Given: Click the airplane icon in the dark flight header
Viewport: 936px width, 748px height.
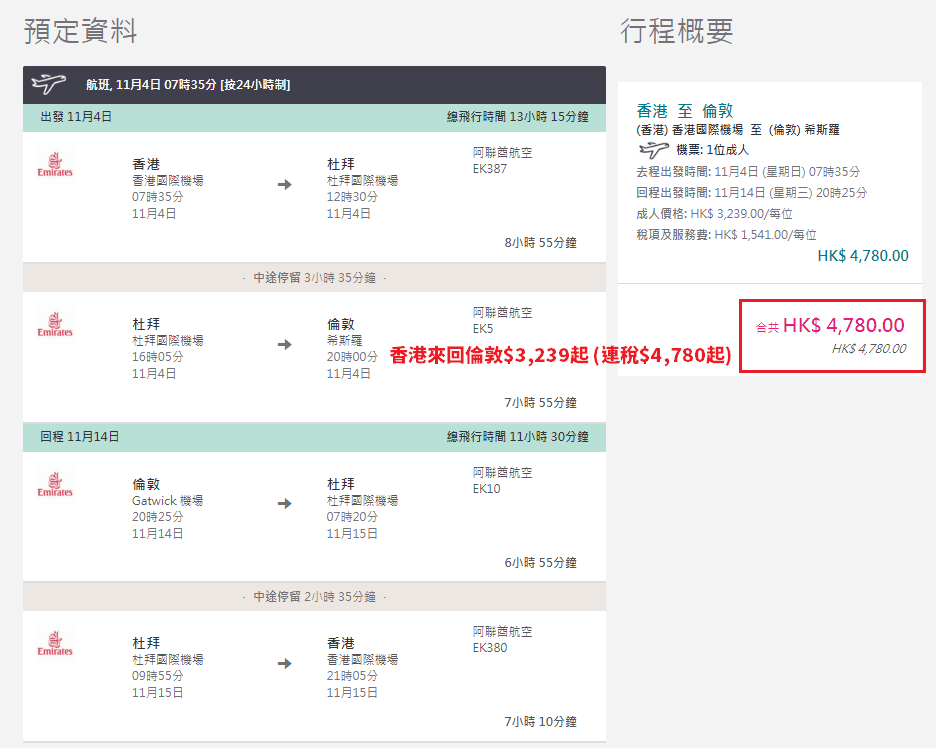Looking at the screenshot, I should 49,84.
